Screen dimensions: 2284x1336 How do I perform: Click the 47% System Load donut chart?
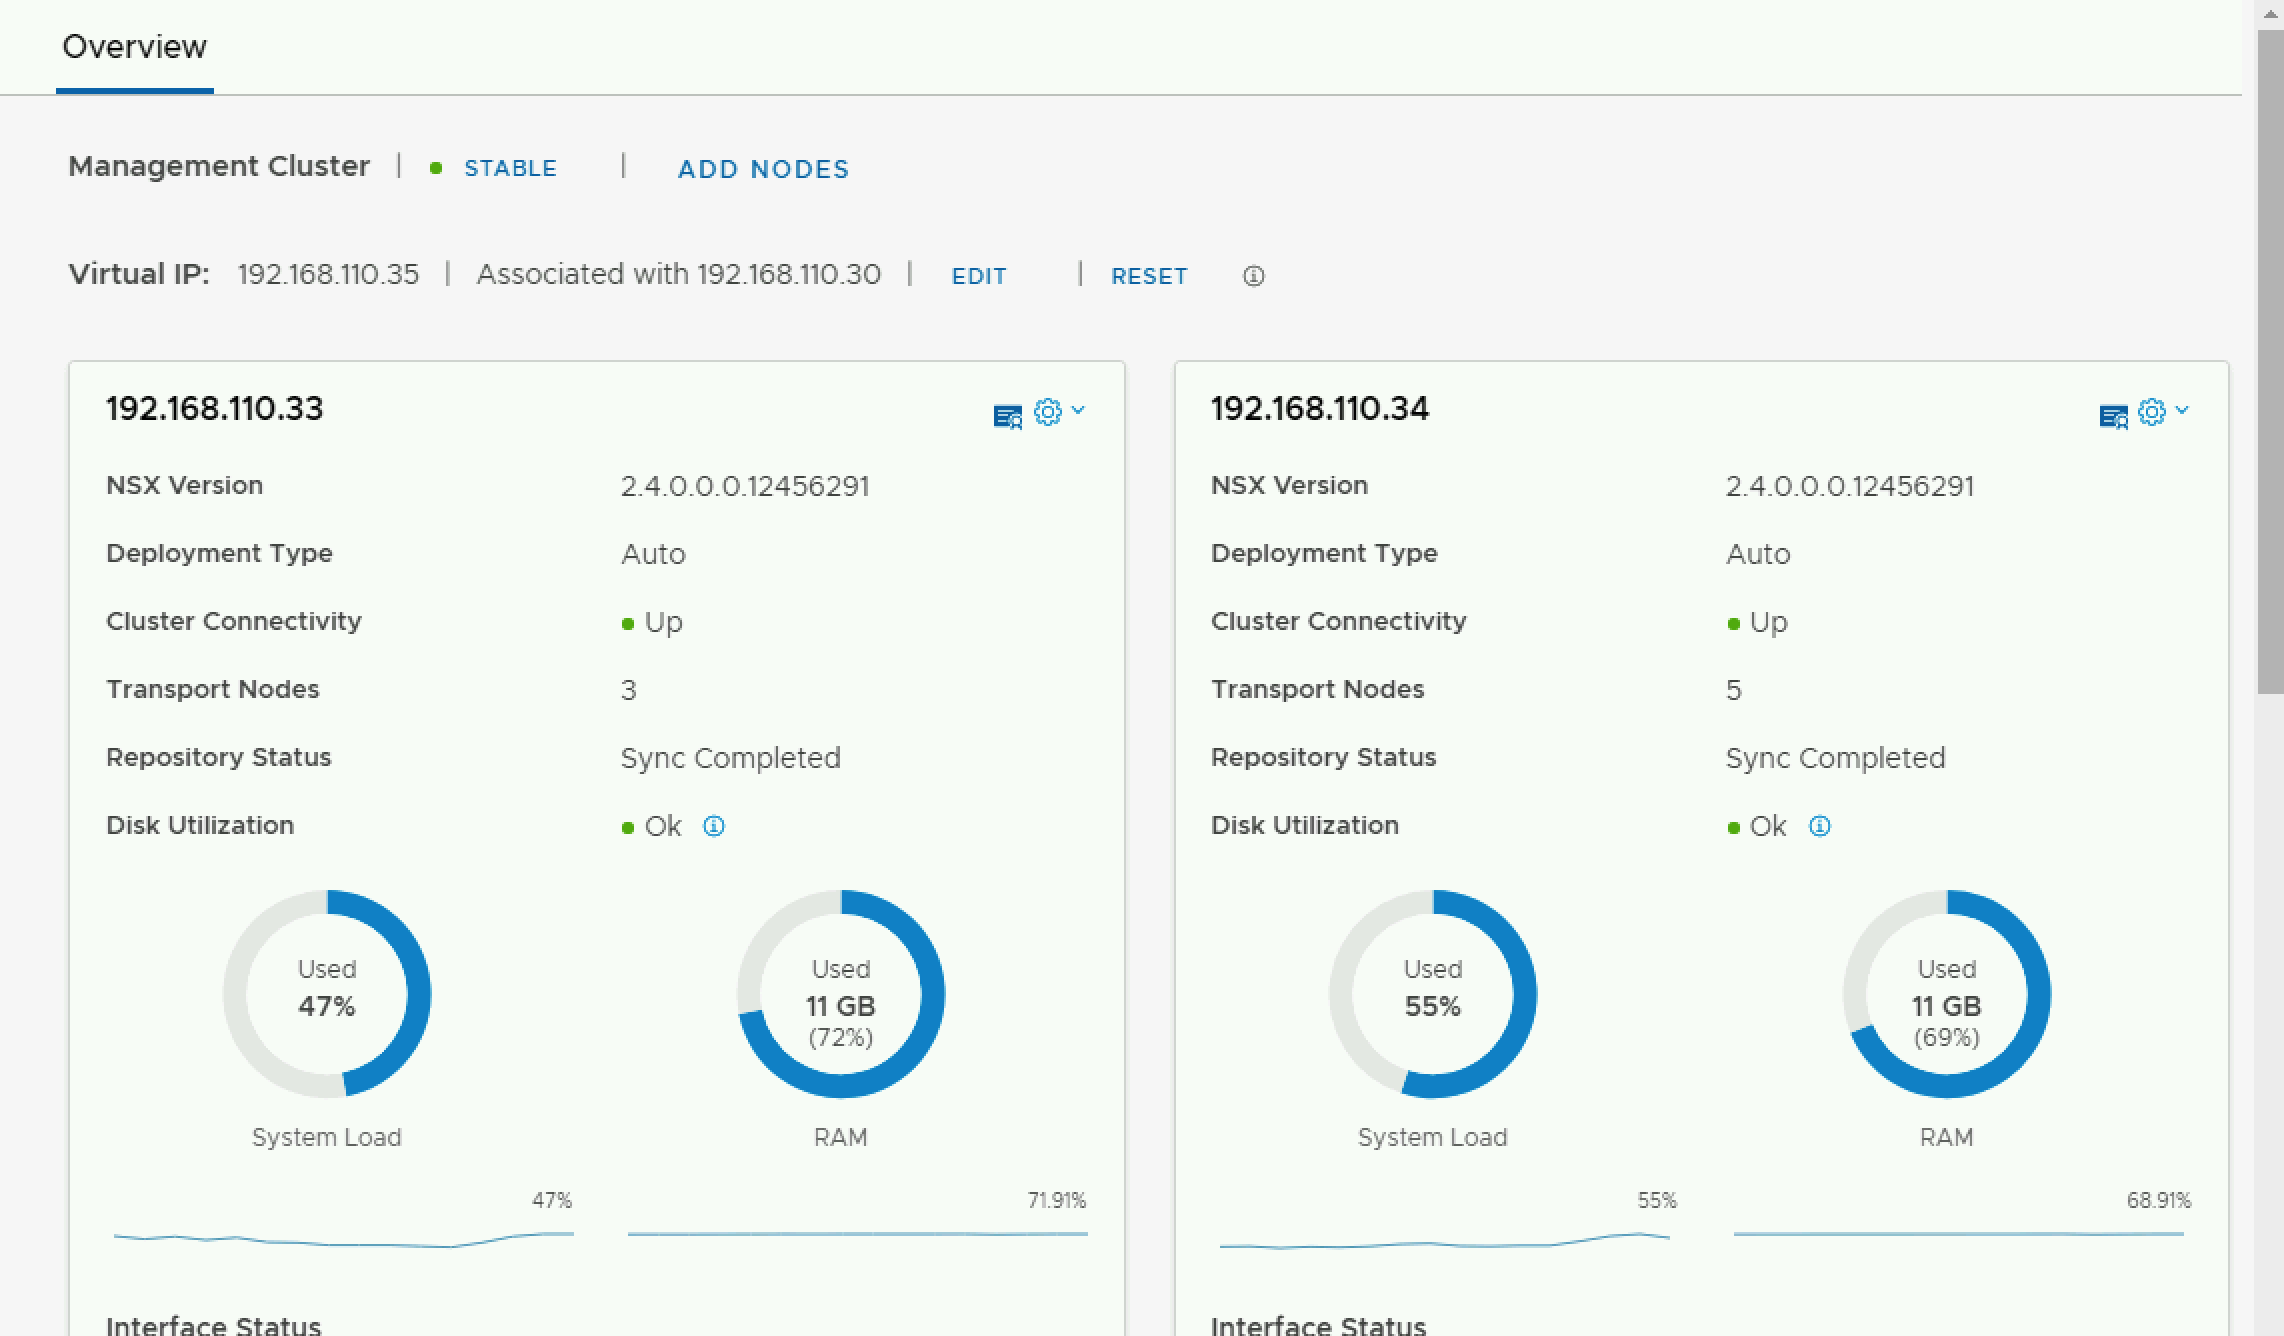[327, 993]
